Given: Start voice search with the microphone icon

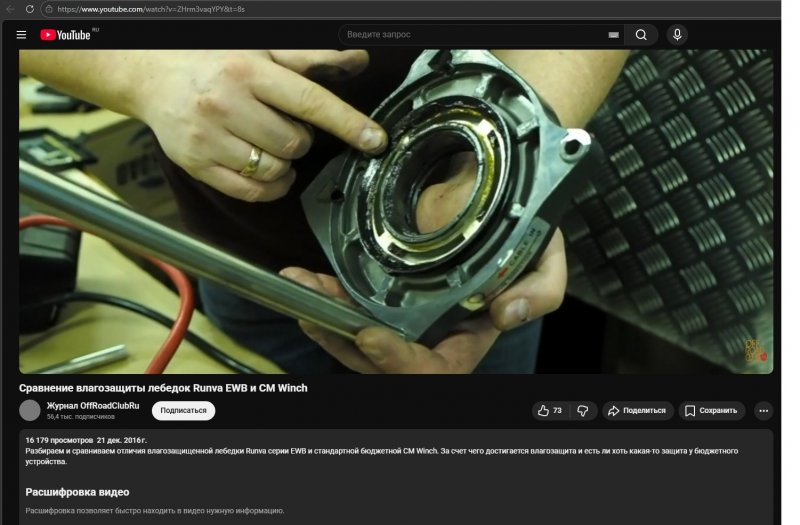Looking at the screenshot, I should point(677,35).
